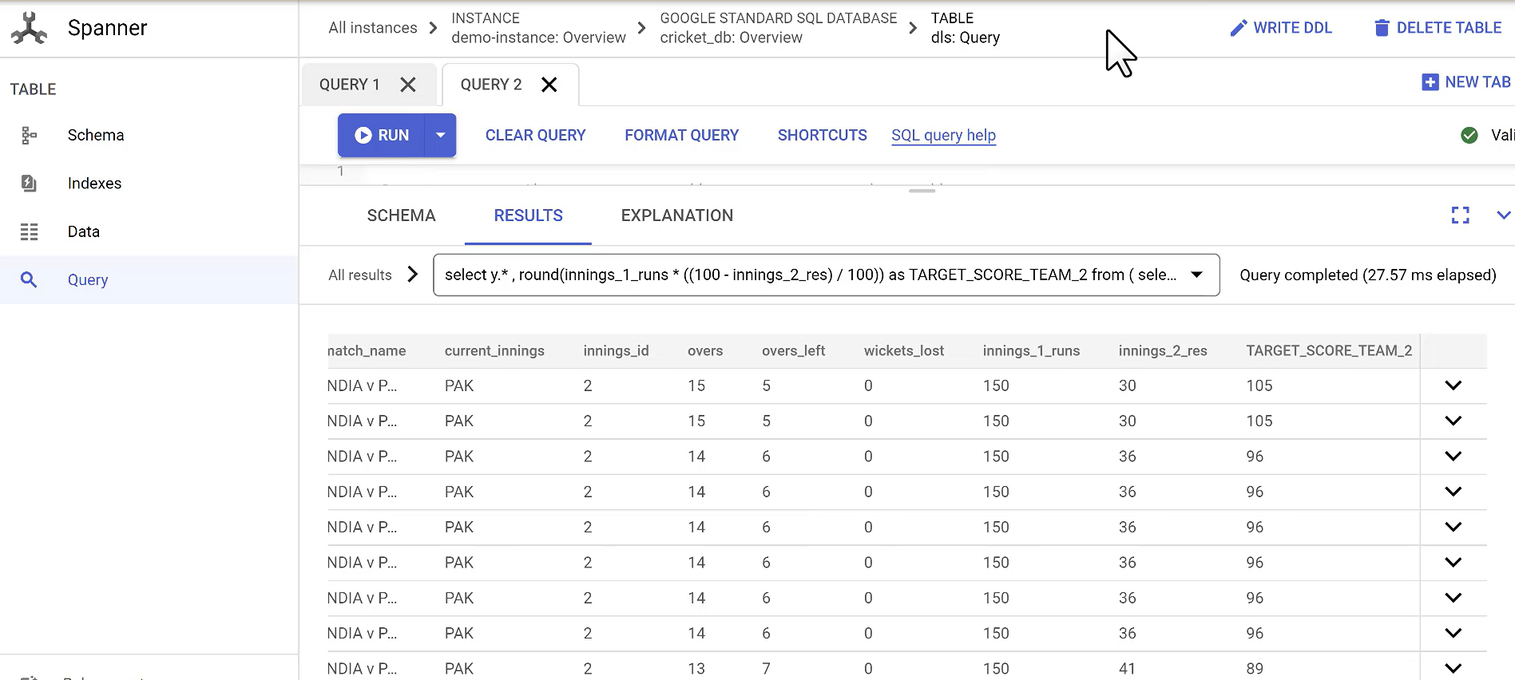Click overs value 13 in last row
The height and width of the screenshot is (680, 1515).
[696, 669]
